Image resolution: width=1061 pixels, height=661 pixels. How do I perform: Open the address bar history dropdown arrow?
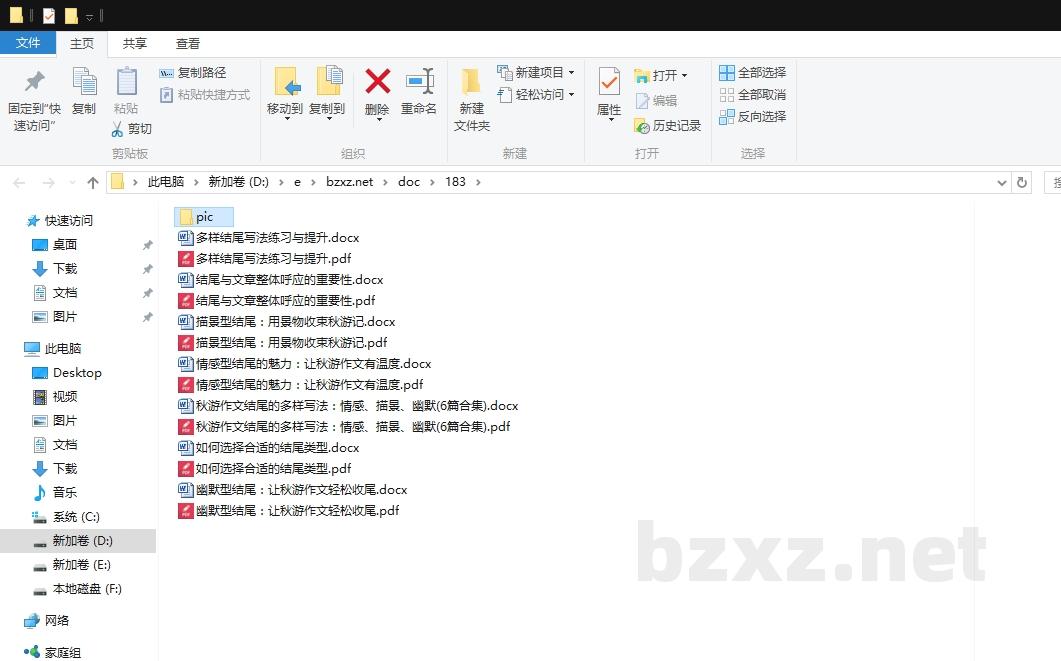click(x=1002, y=182)
